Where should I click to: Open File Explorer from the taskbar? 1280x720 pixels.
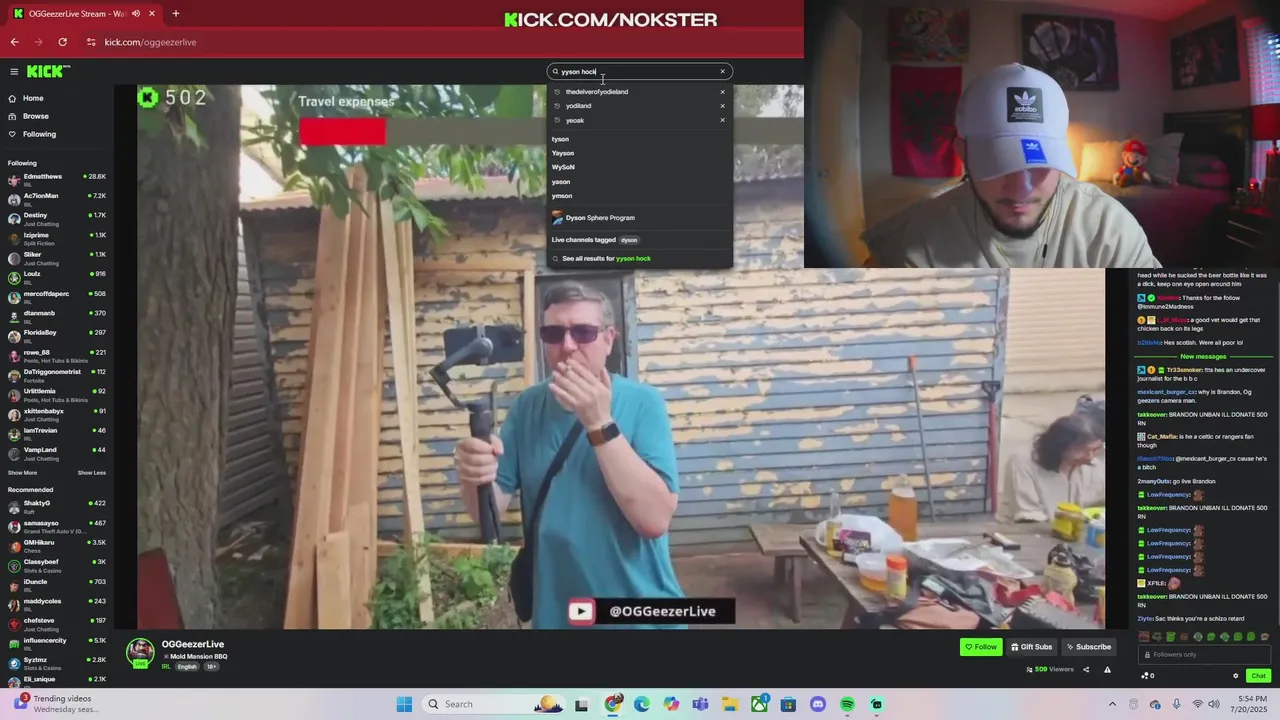(730, 704)
